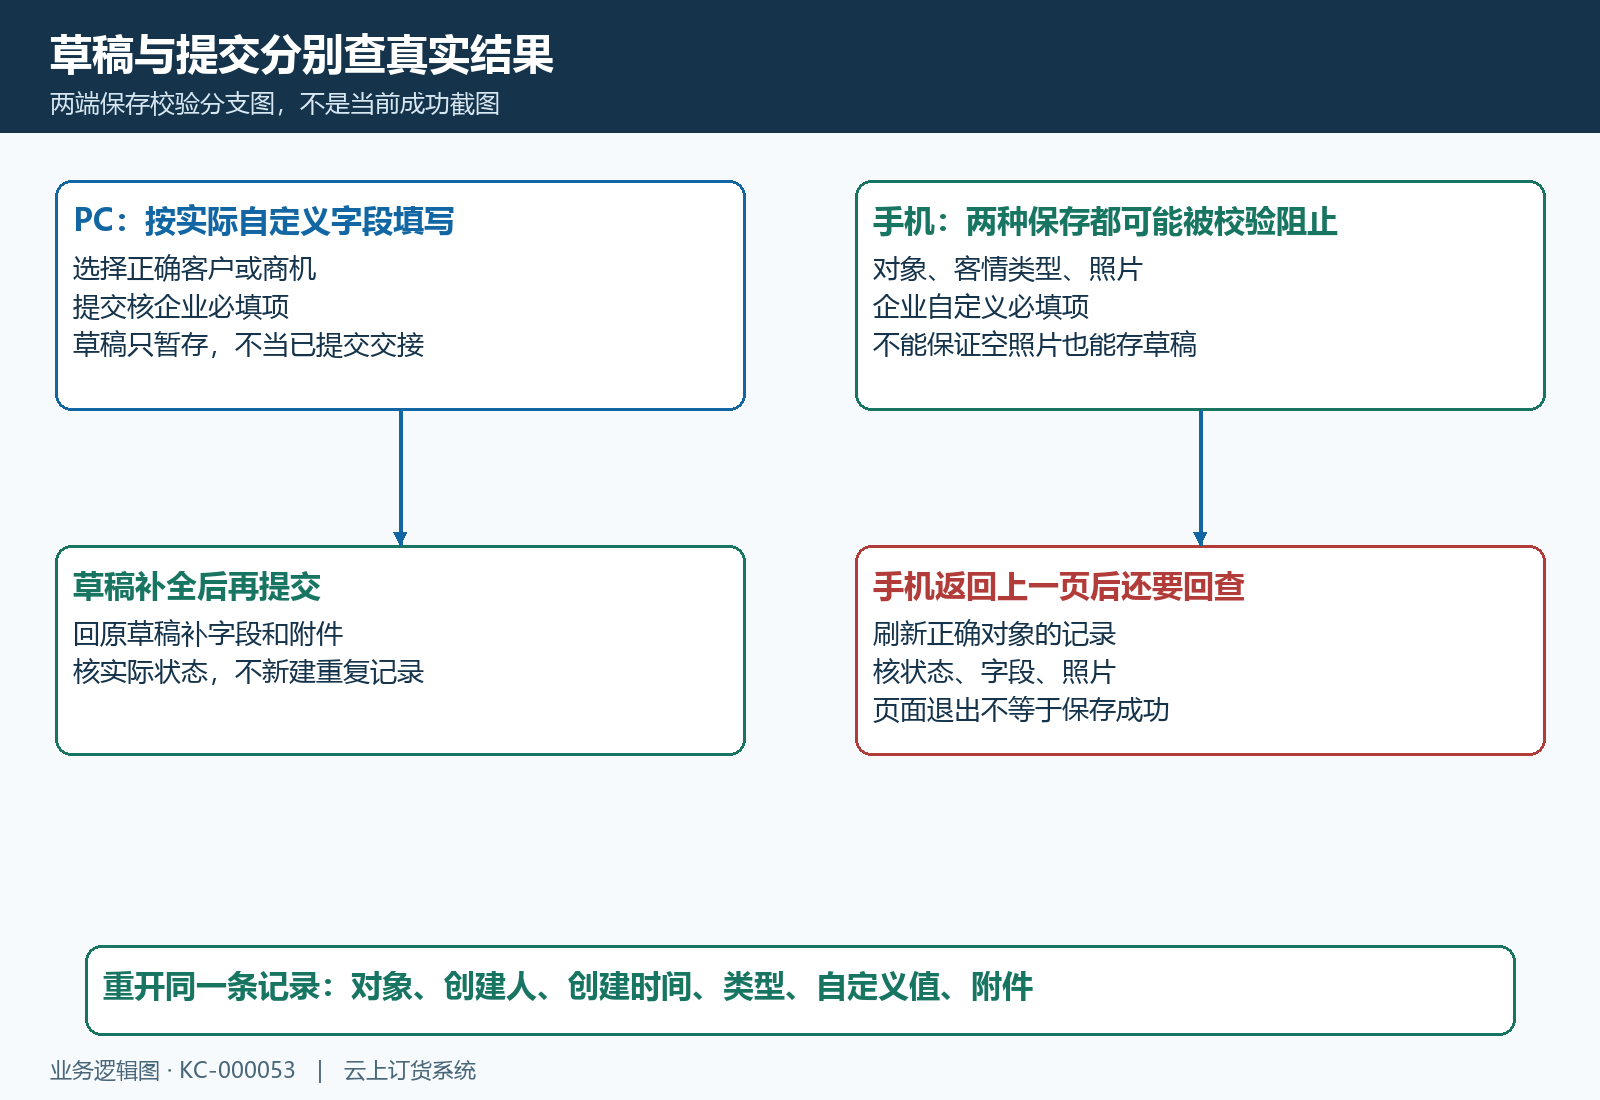Viewport: 1600px width, 1100px height.
Task: Click footer text "业务逻辑图 · KC-000053"
Action: pos(173,1071)
